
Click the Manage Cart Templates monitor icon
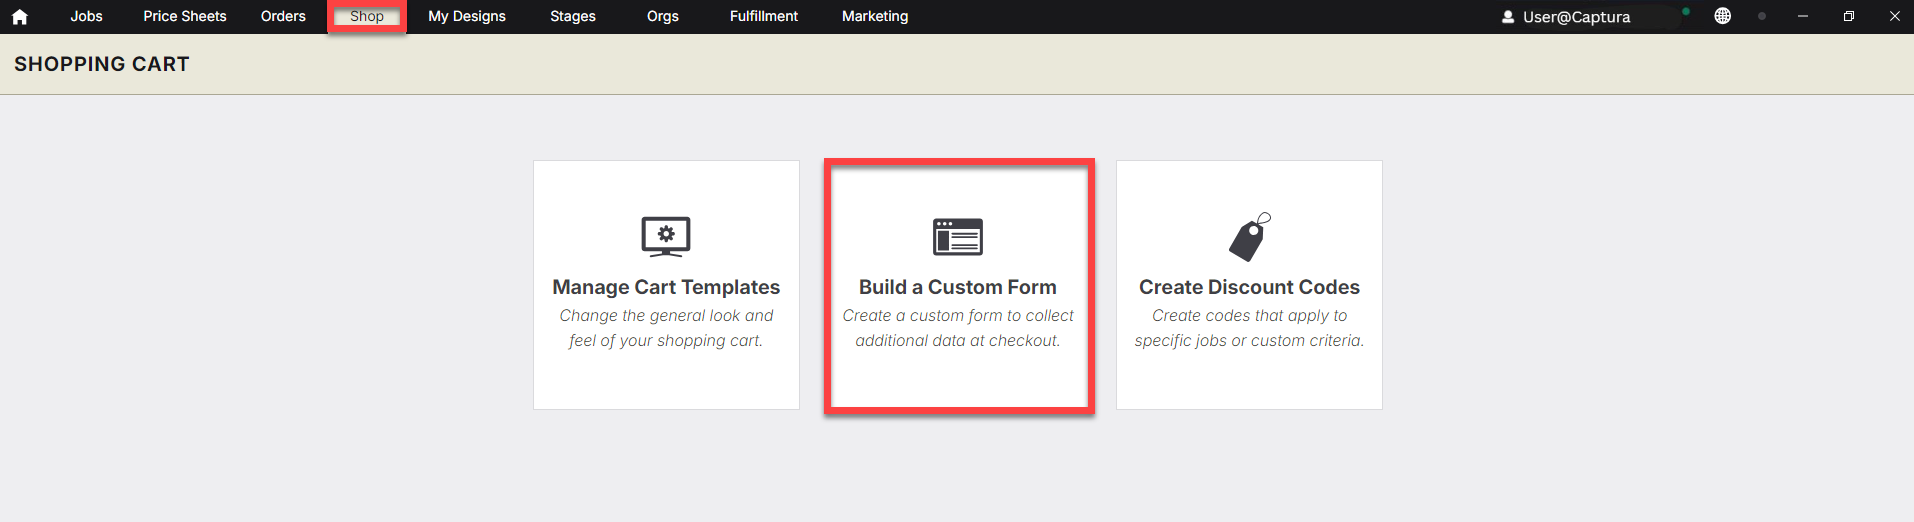pyautogui.click(x=666, y=237)
